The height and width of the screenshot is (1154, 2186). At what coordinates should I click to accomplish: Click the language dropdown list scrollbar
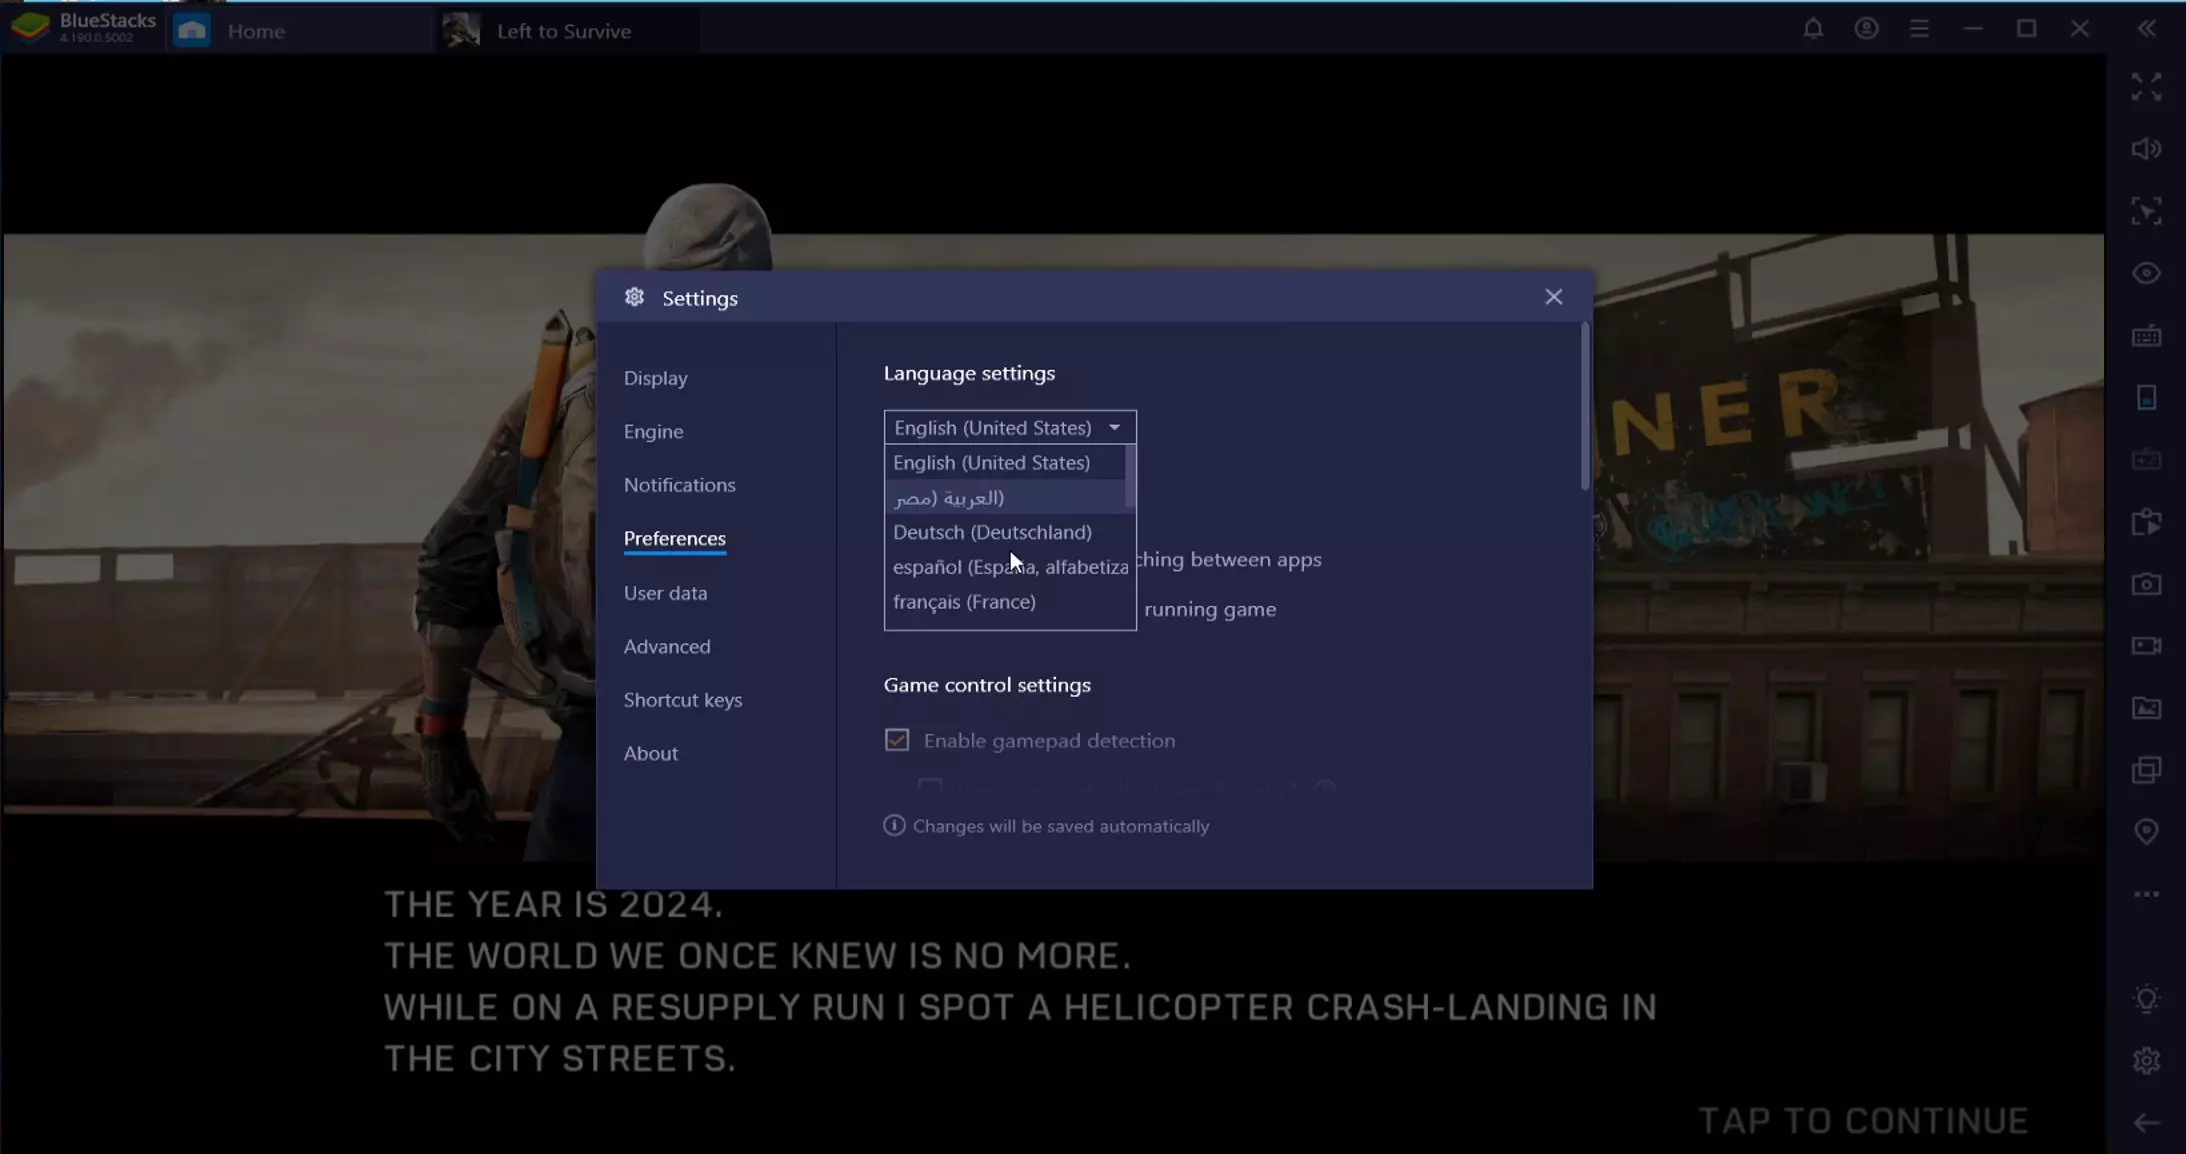click(x=1130, y=477)
